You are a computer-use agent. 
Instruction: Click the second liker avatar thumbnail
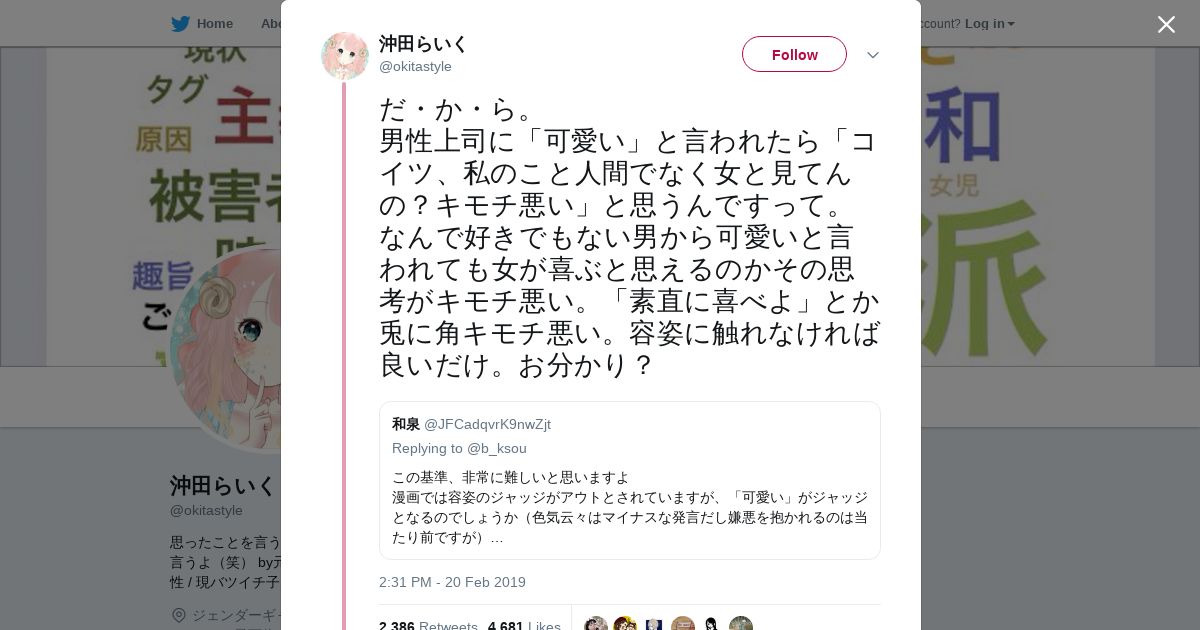coord(625,625)
